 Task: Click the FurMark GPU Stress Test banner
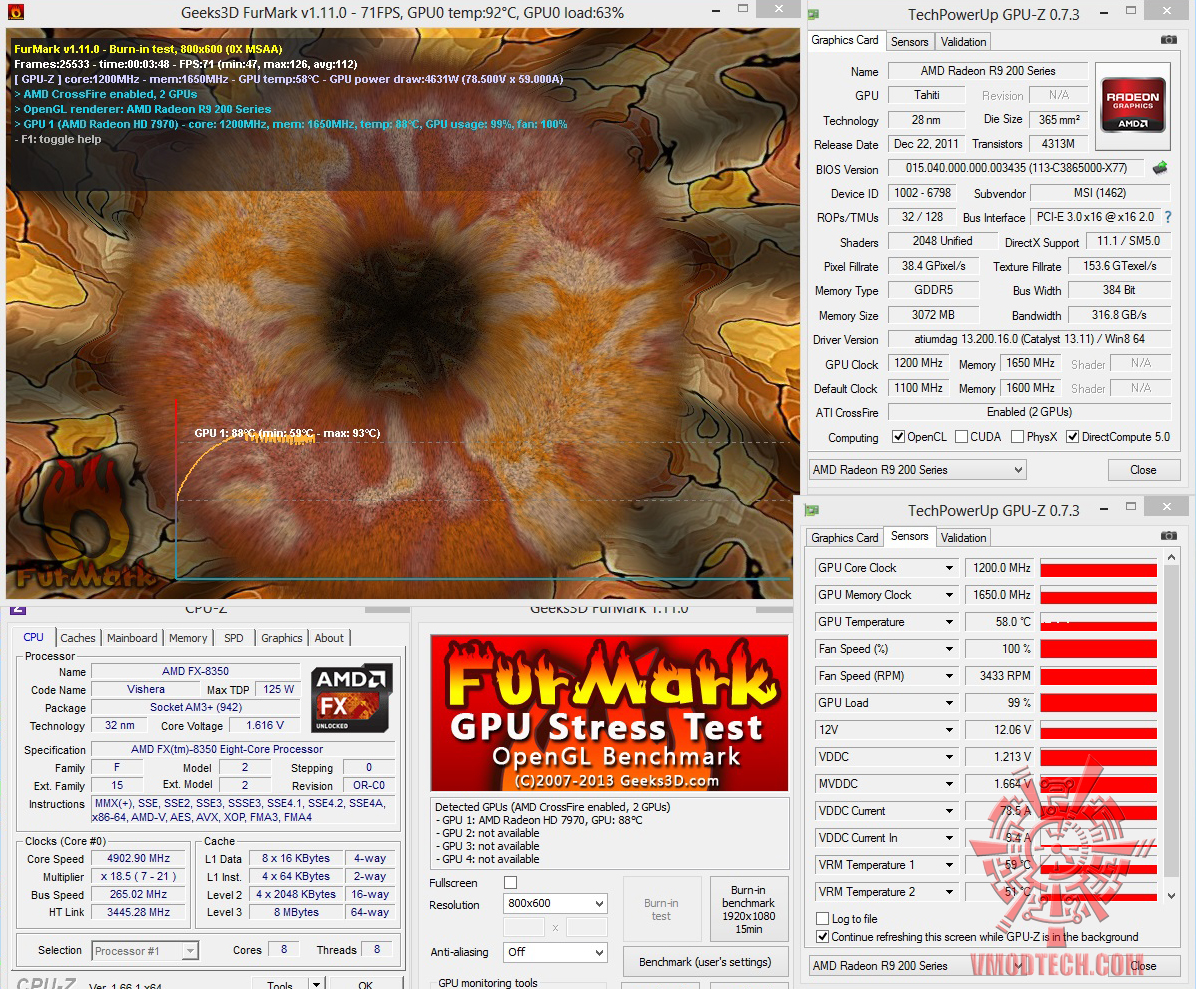(x=609, y=713)
